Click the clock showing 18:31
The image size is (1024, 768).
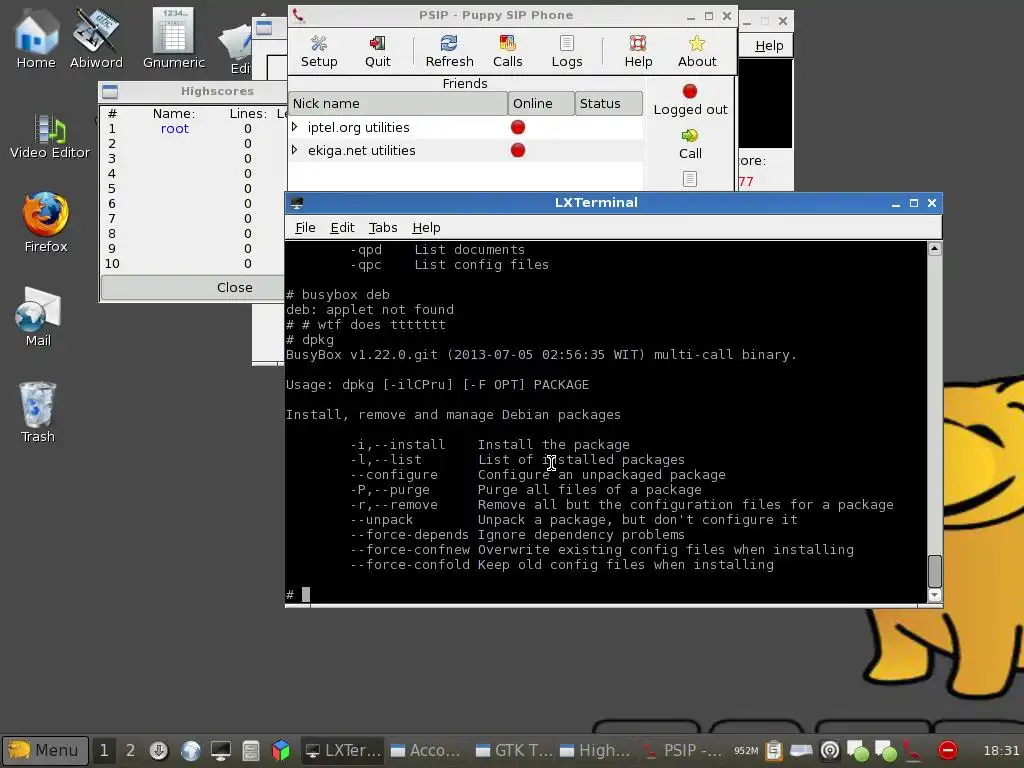[x=1001, y=750]
